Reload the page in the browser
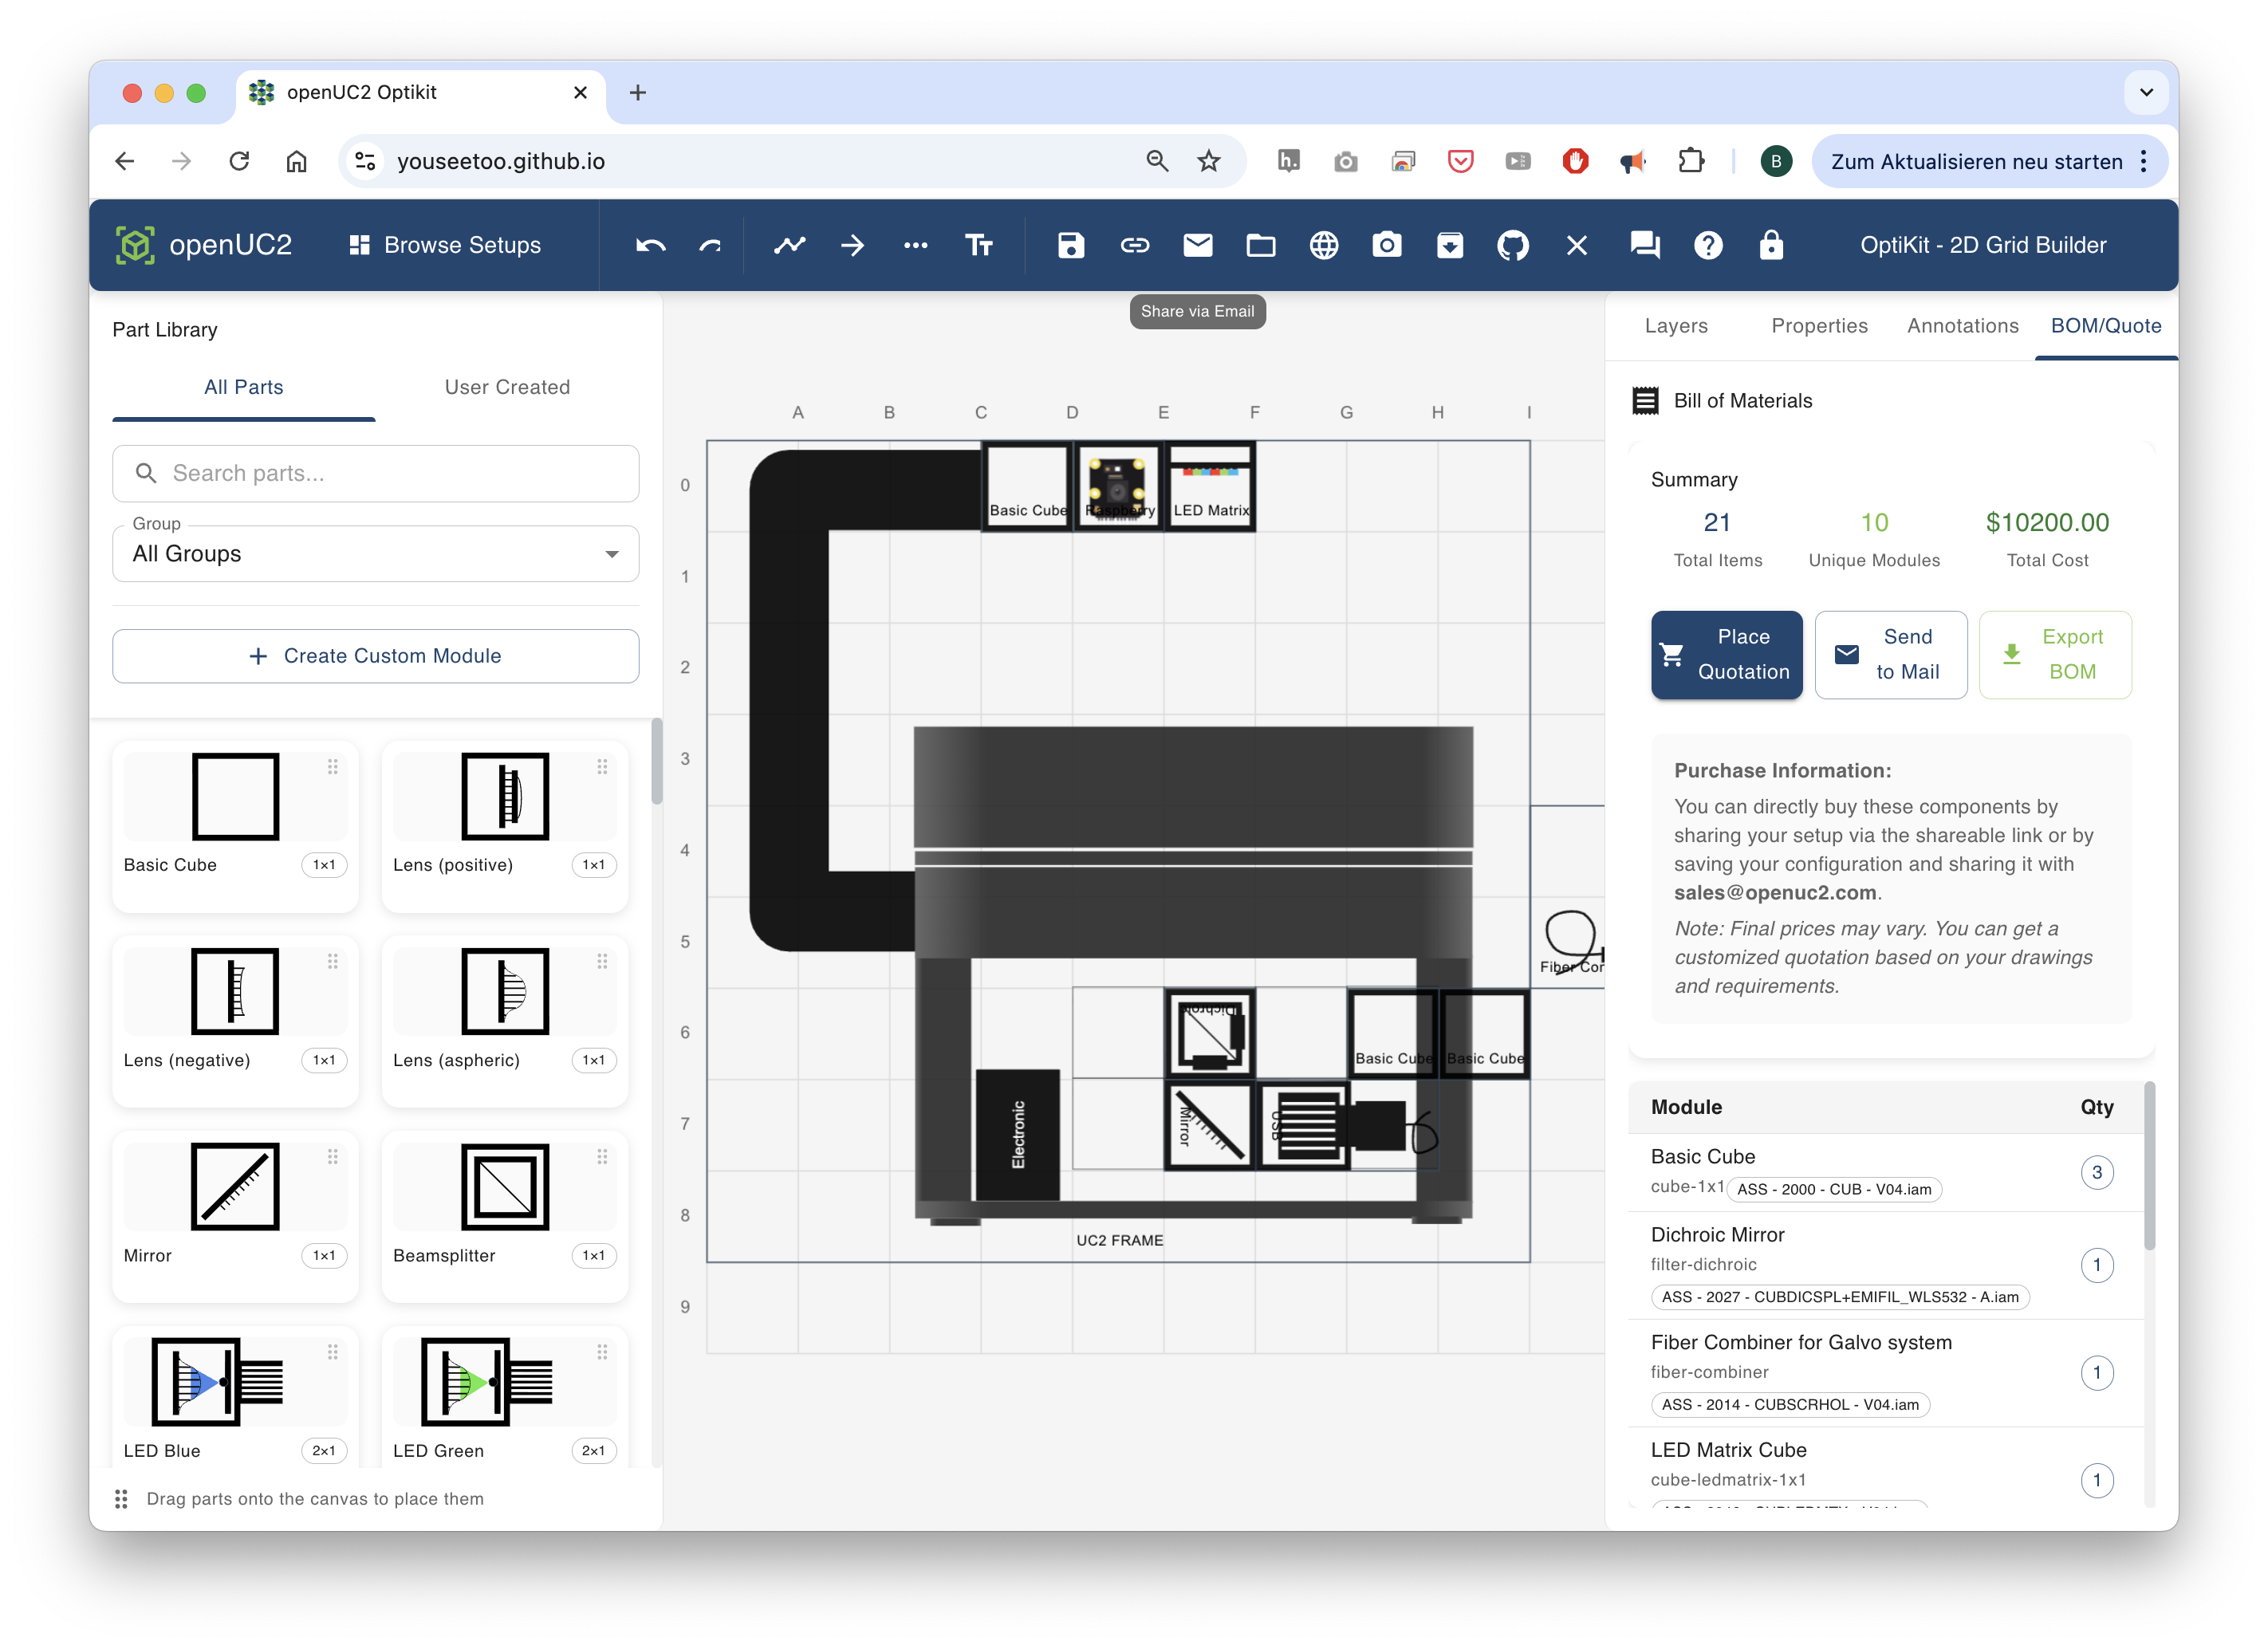The width and height of the screenshot is (2268, 1649). (239, 161)
